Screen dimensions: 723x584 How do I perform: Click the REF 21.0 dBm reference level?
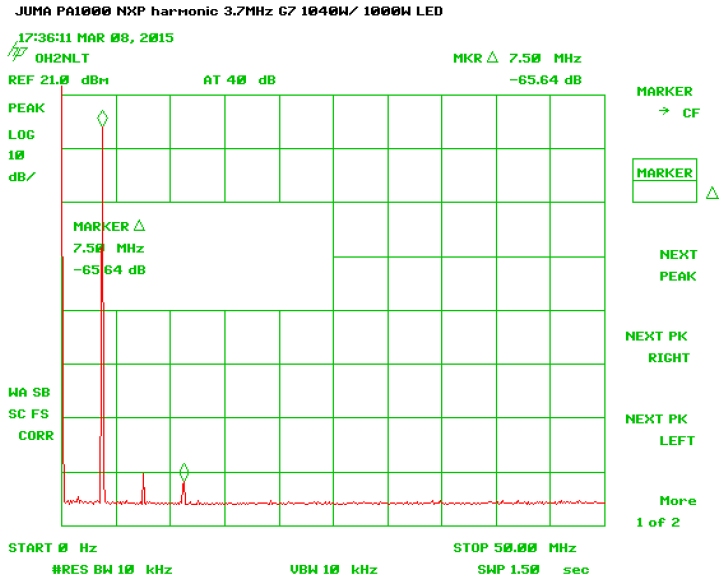(59, 80)
